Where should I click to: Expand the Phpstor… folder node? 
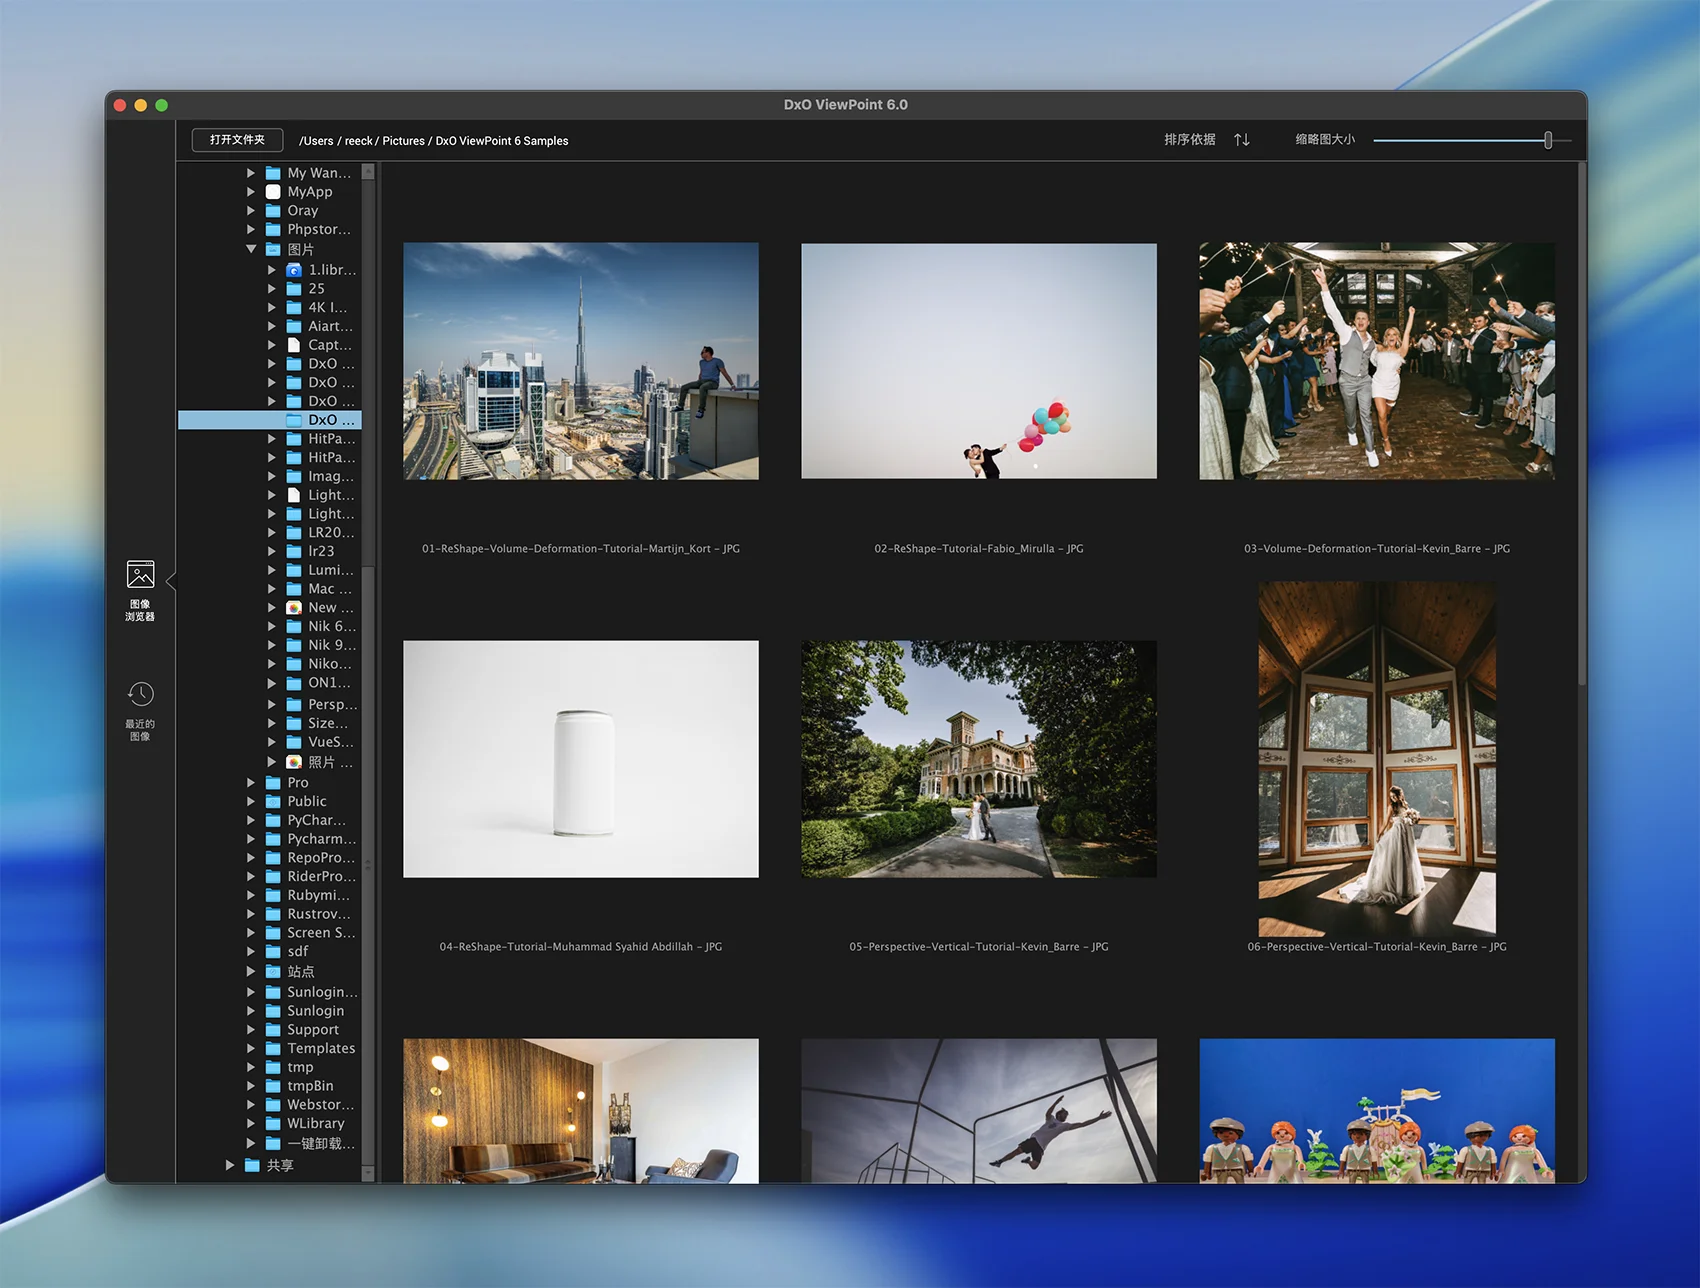point(251,229)
